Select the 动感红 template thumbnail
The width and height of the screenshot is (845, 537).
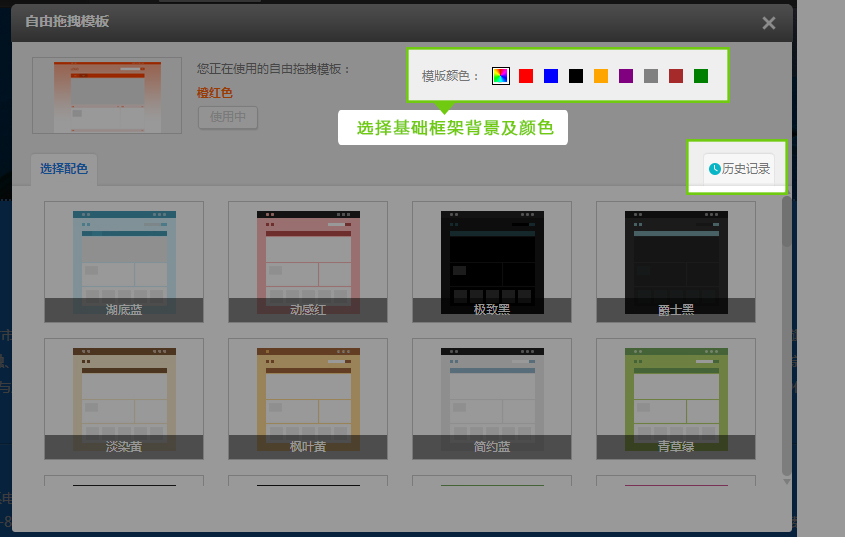click(x=308, y=262)
